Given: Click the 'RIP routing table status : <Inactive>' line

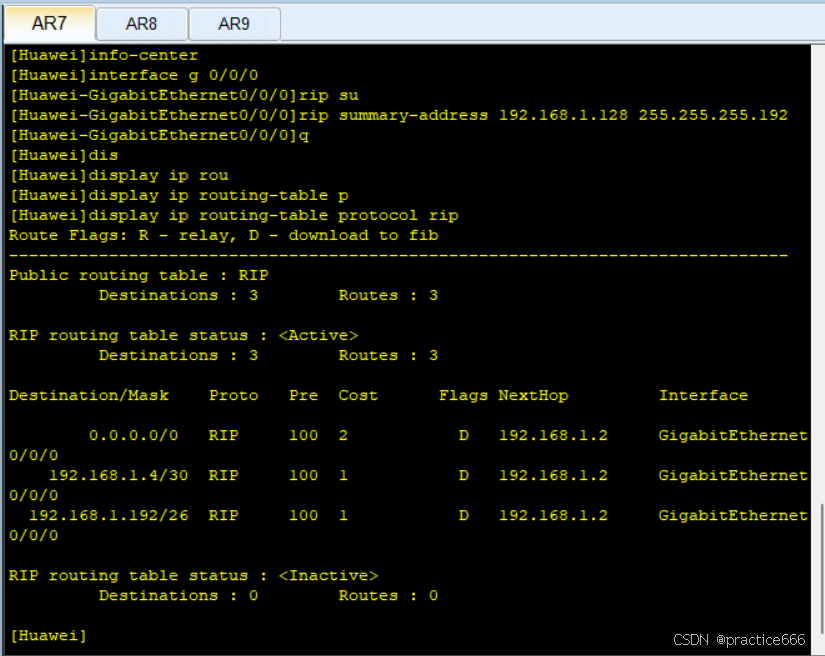Looking at the screenshot, I should (194, 576).
